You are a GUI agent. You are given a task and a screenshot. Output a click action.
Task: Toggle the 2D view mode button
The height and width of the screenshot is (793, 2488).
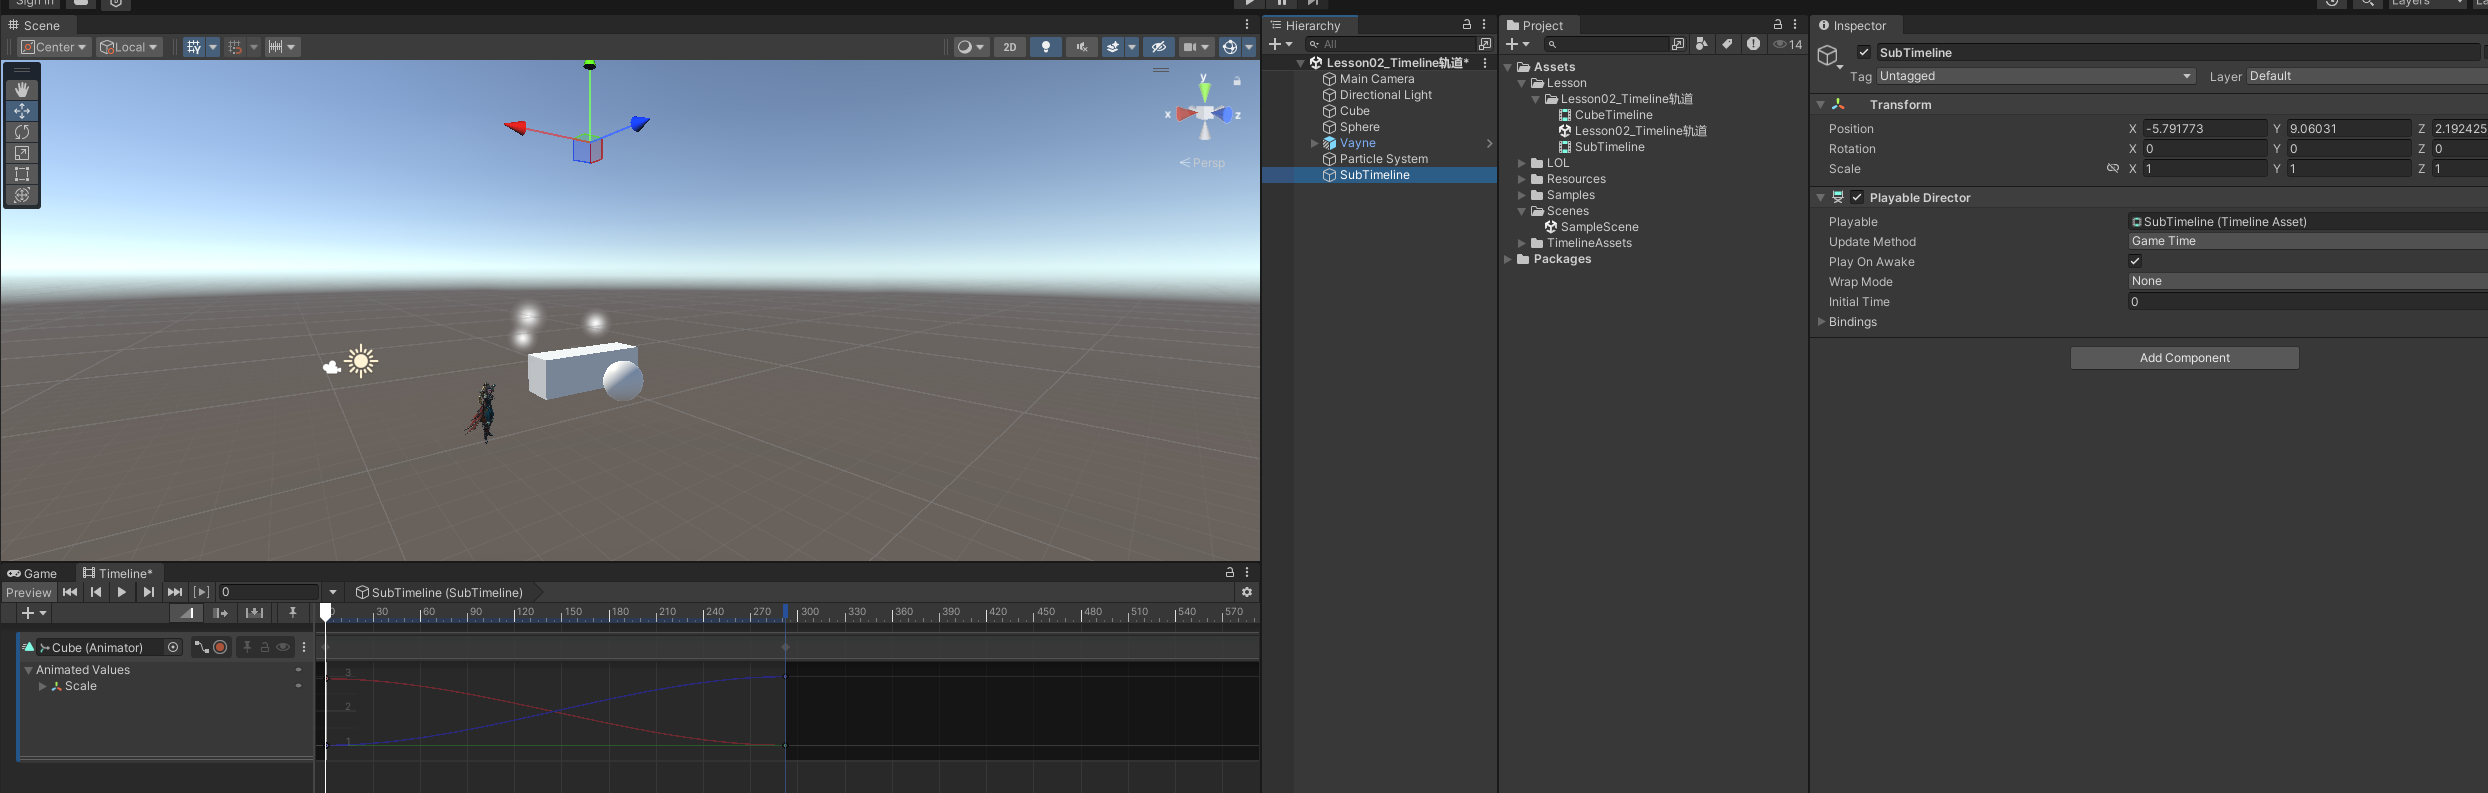point(1010,47)
